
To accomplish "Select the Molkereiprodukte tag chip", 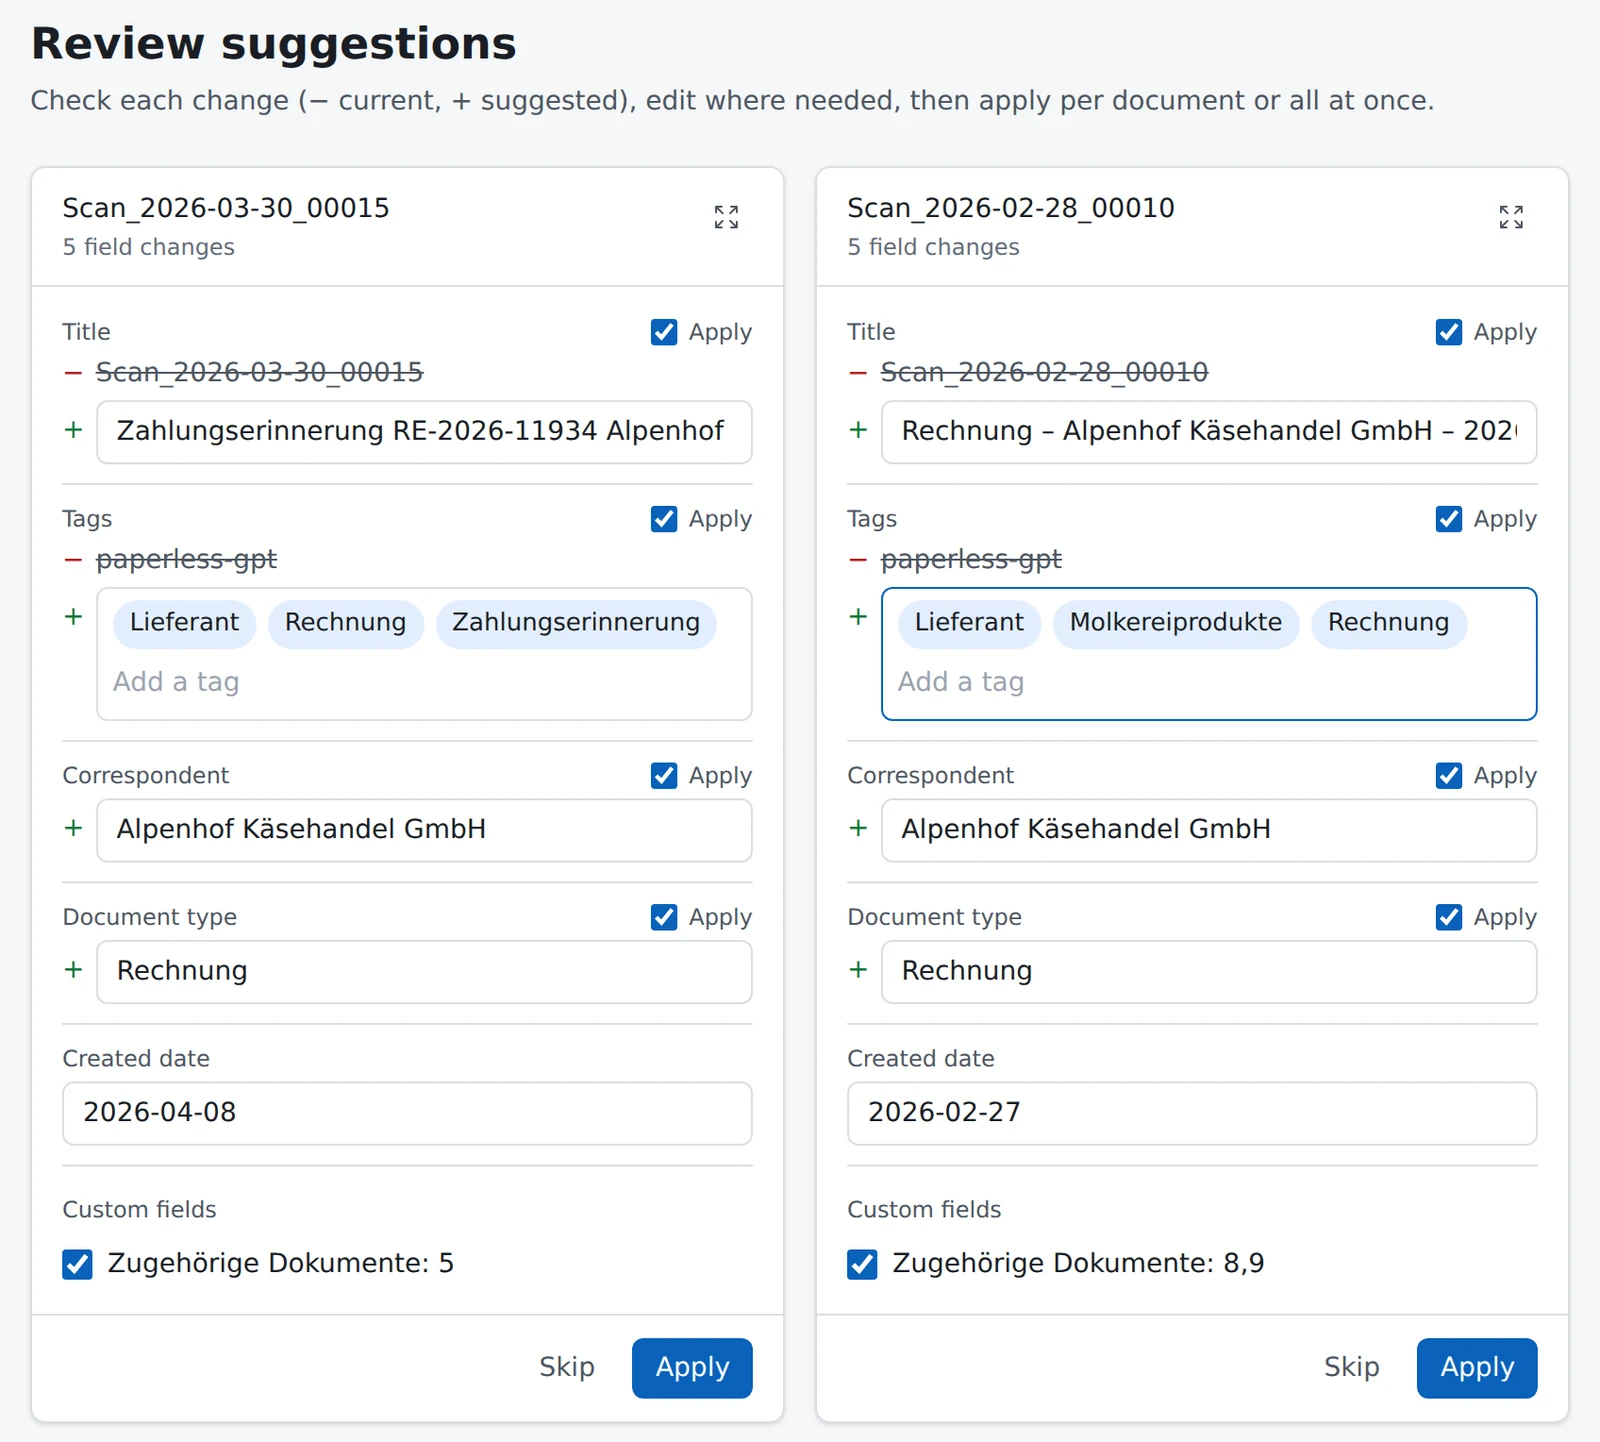I will [x=1176, y=623].
